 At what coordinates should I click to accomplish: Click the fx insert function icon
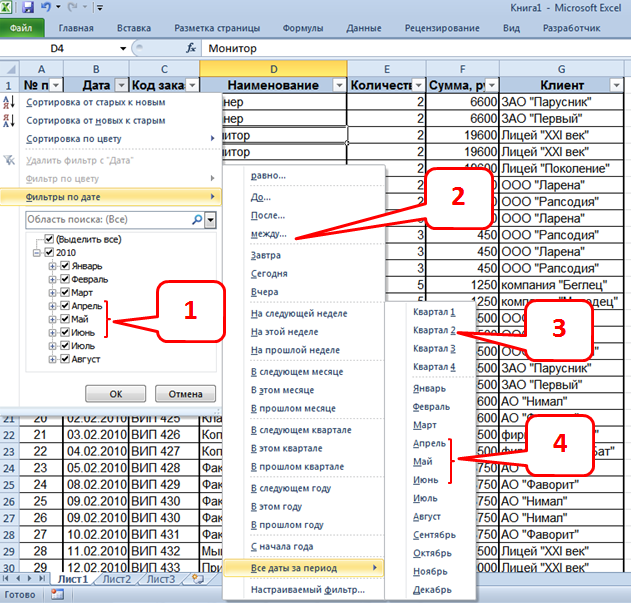click(x=190, y=48)
